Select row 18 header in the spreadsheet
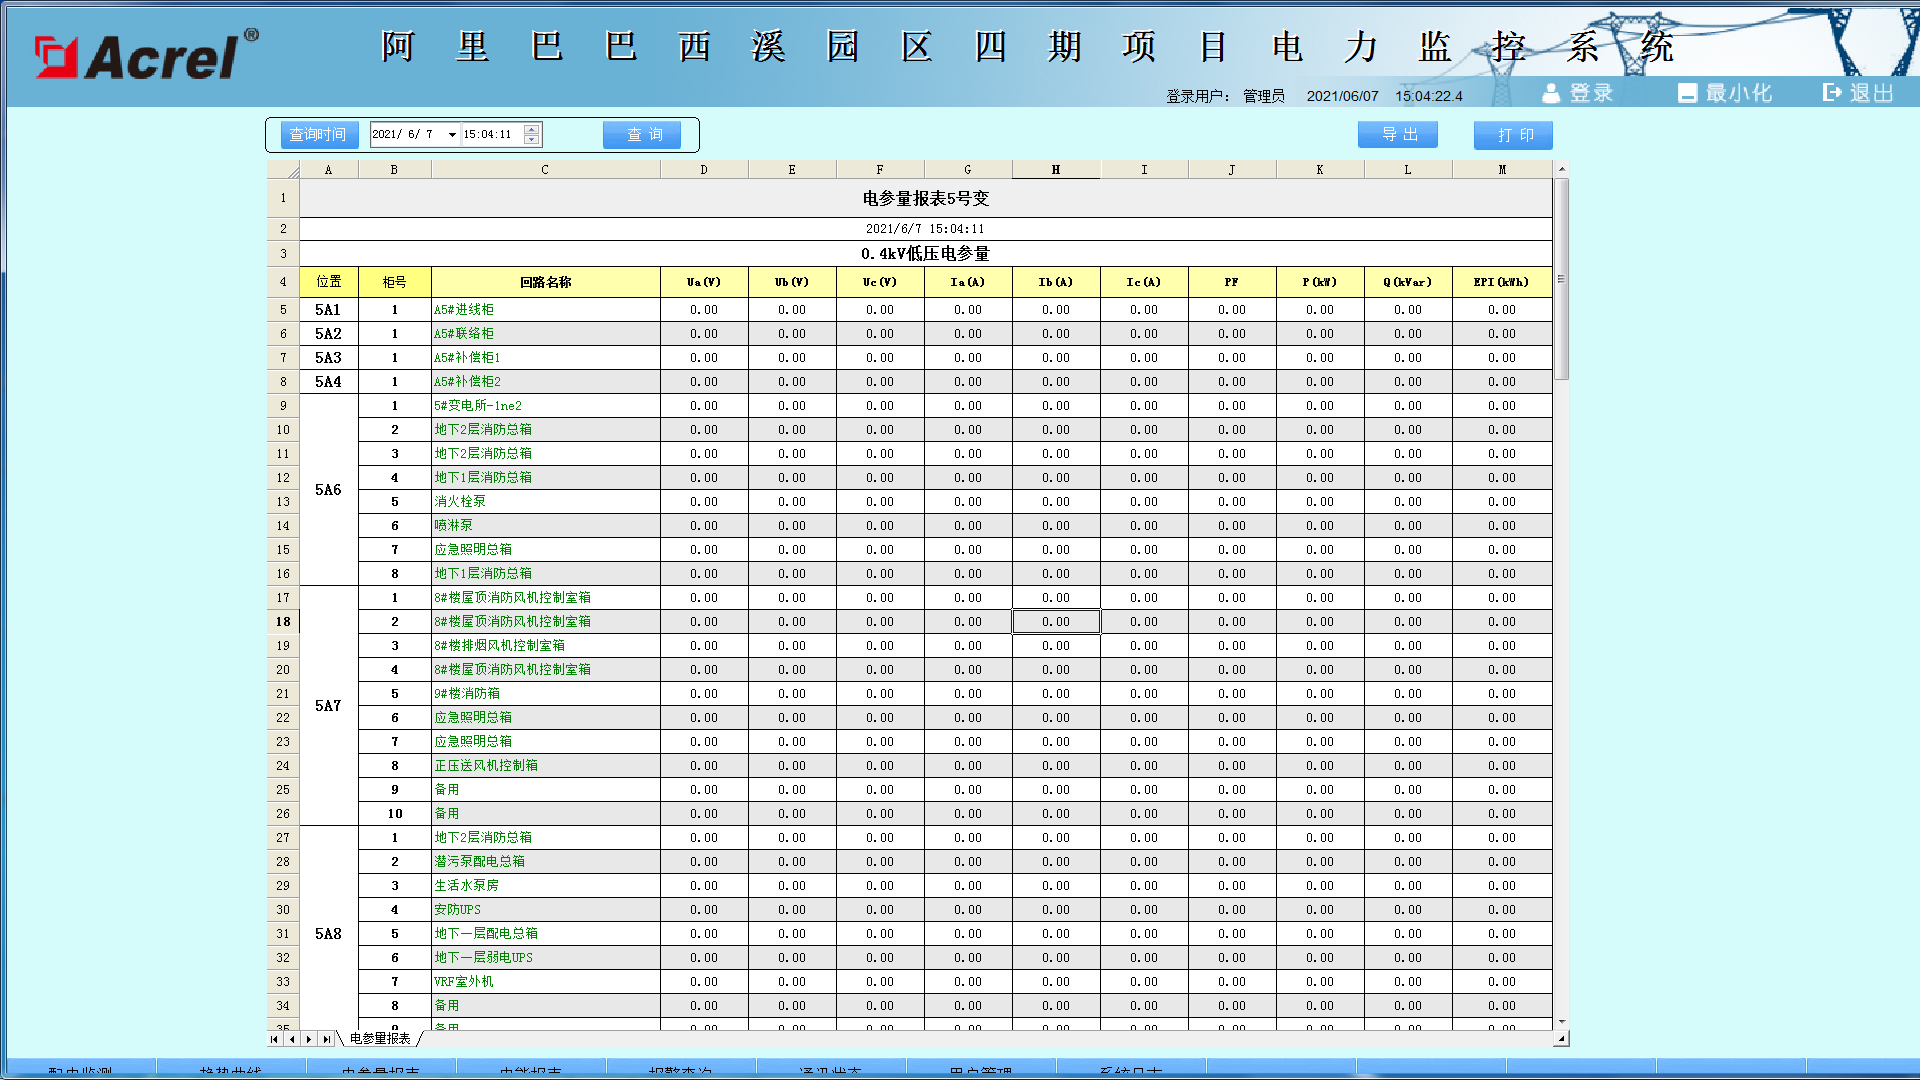 283,622
